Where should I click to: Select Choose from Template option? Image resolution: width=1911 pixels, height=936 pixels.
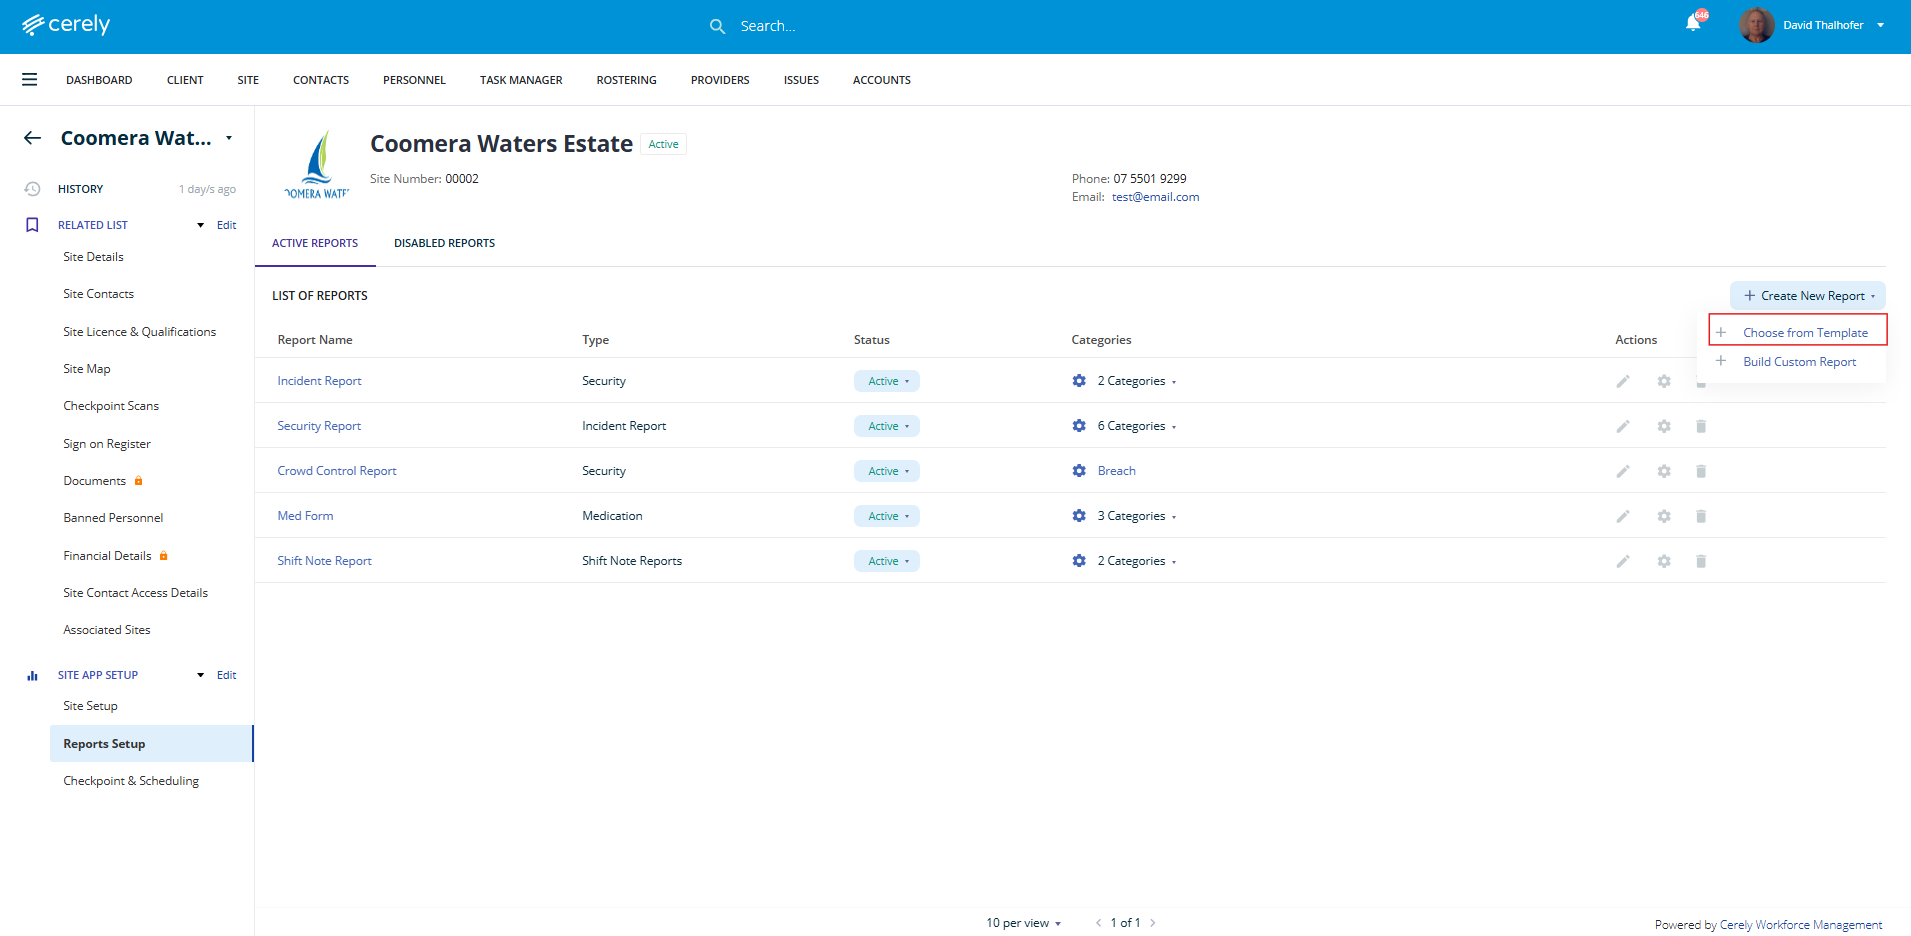click(1804, 333)
